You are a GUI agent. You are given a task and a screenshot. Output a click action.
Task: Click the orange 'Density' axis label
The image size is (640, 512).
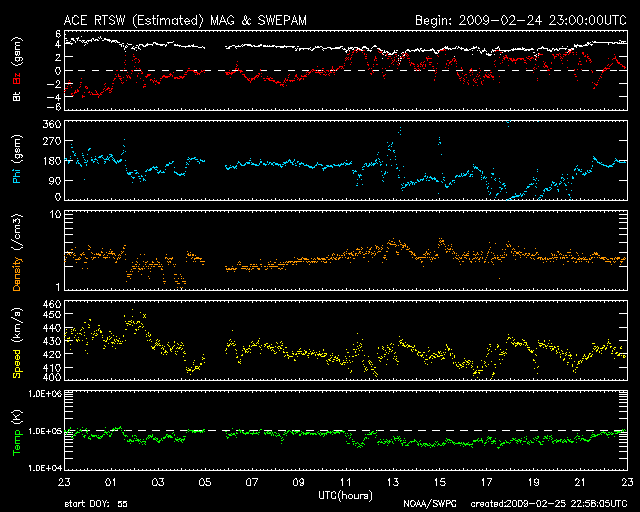(x=16, y=274)
